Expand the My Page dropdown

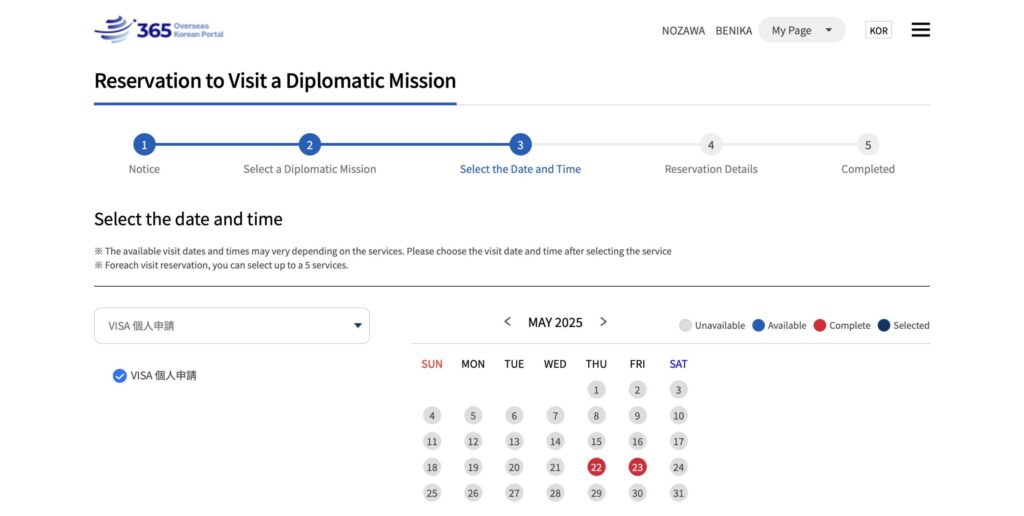(x=801, y=30)
